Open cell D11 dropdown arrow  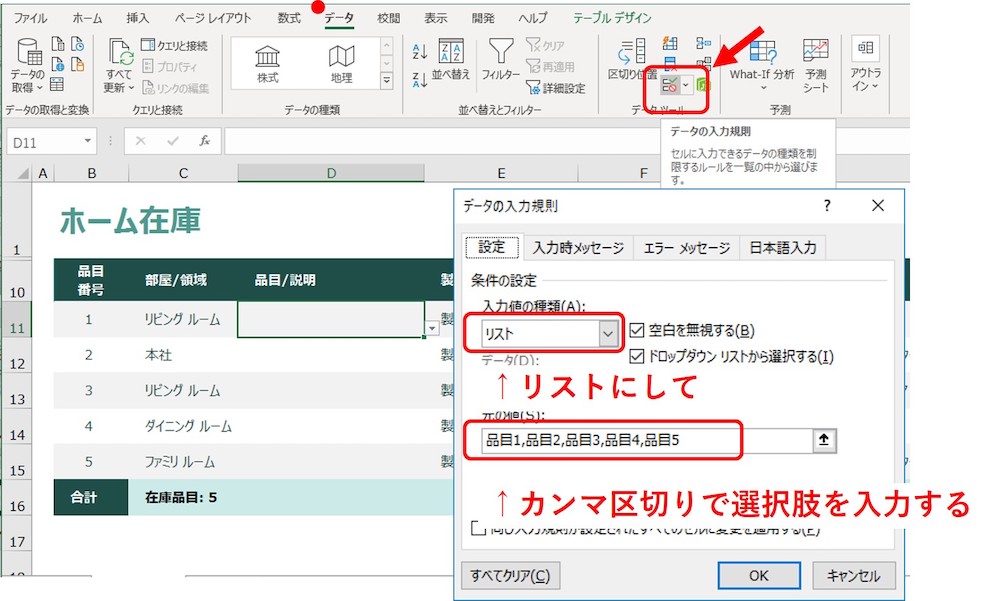432,329
